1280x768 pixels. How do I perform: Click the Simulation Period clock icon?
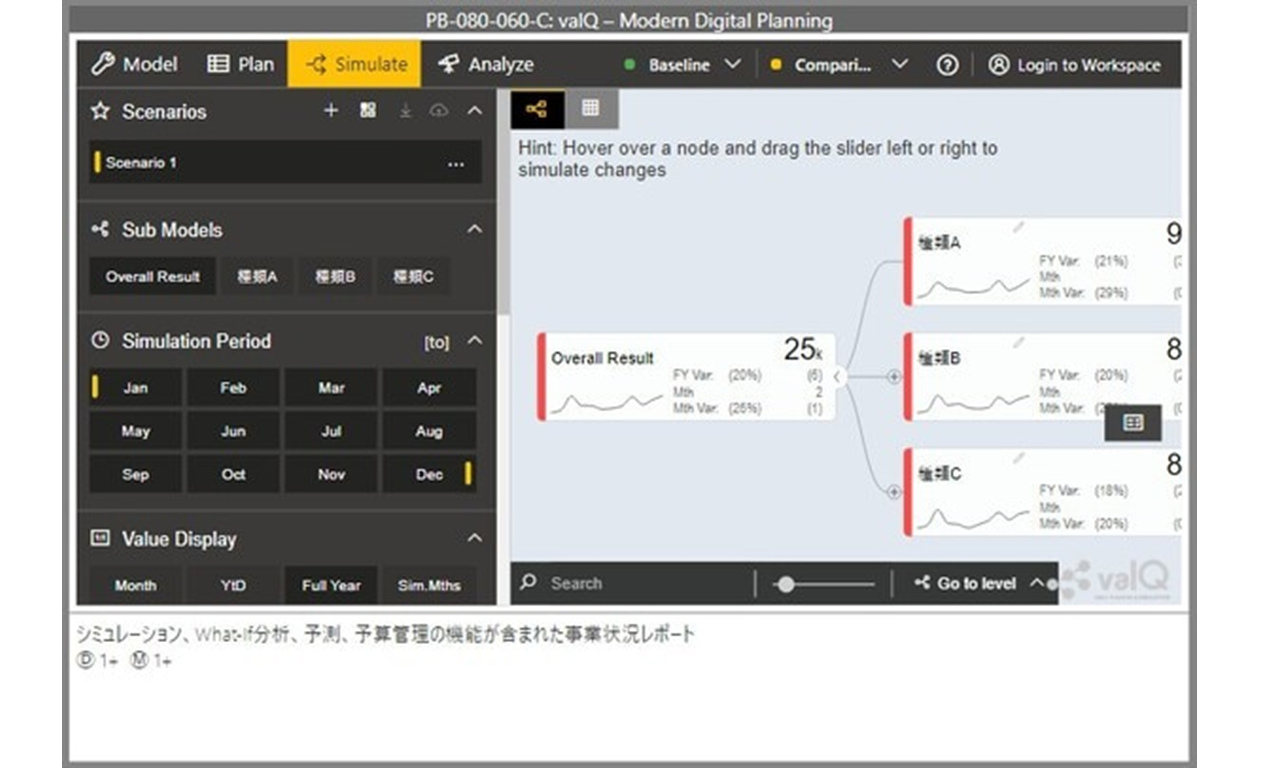tap(100, 340)
